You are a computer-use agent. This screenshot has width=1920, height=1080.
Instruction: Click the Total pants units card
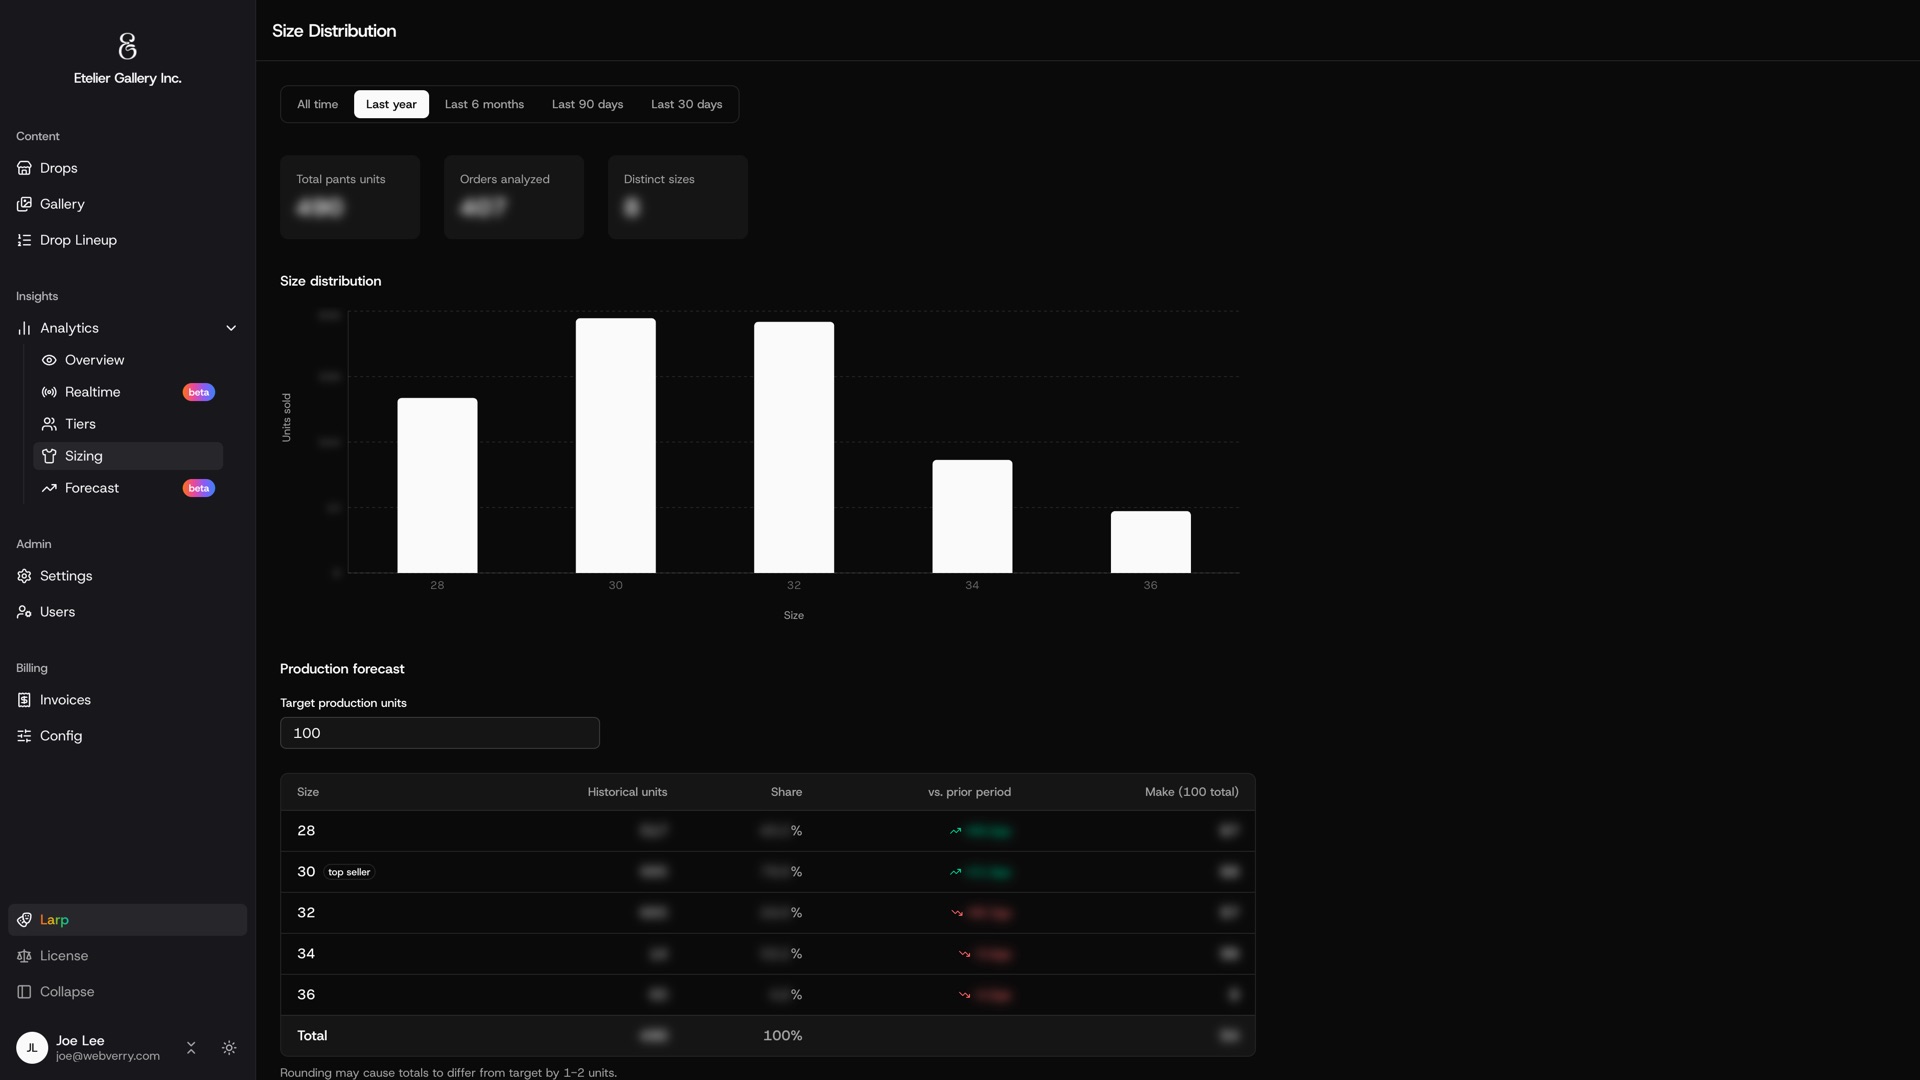point(350,197)
